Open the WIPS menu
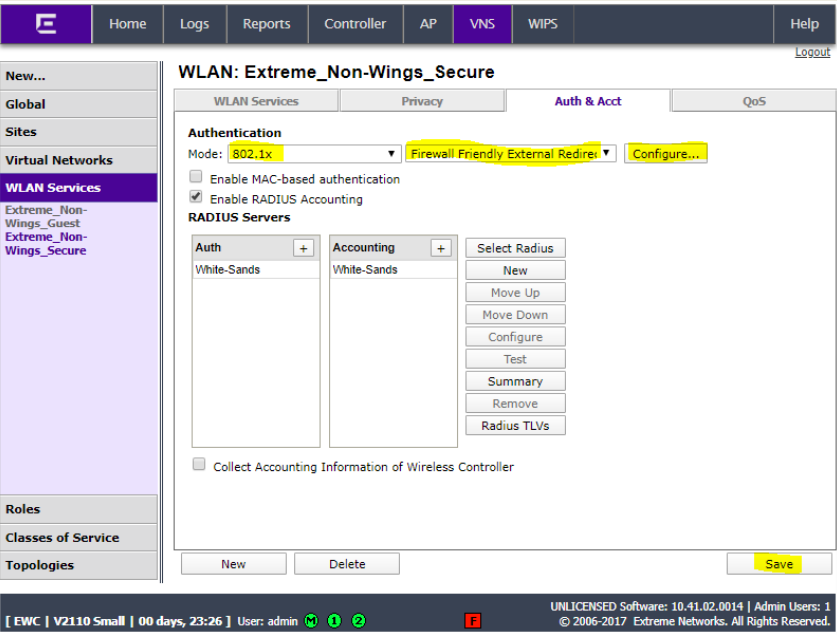 point(543,24)
